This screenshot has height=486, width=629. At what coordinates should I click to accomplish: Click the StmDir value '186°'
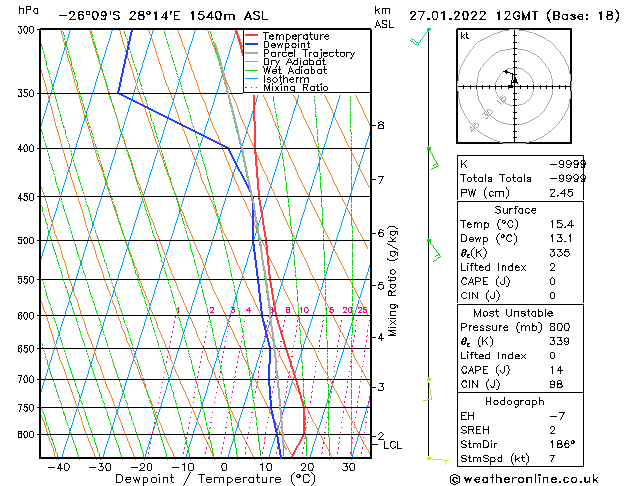point(562,444)
